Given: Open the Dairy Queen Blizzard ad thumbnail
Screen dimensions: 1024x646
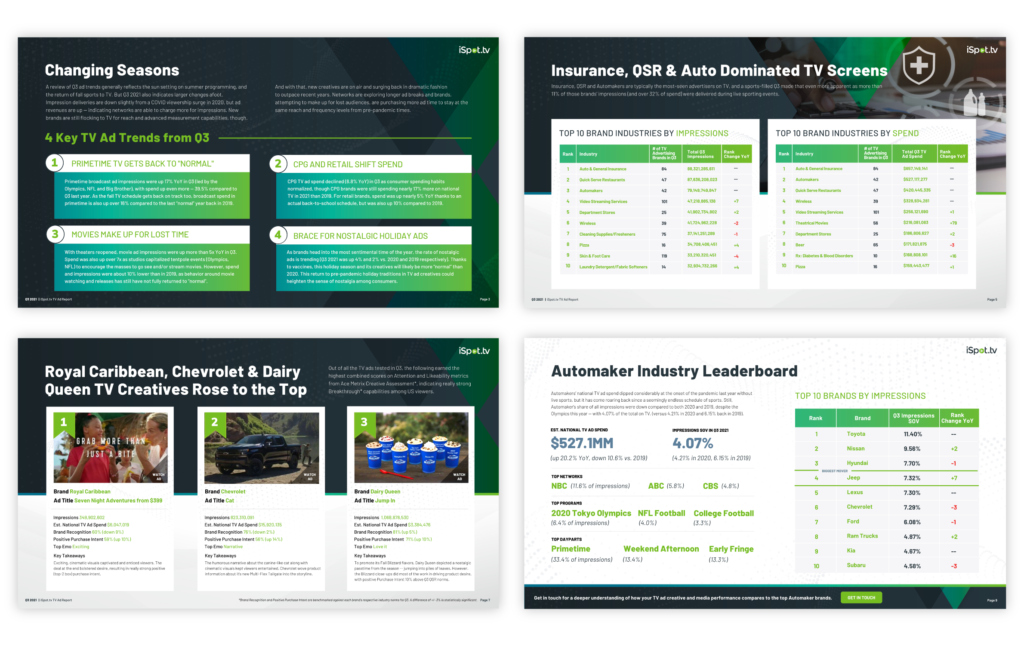Looking at the screenshot, I should pyautogui.click(x=411, y=447).
